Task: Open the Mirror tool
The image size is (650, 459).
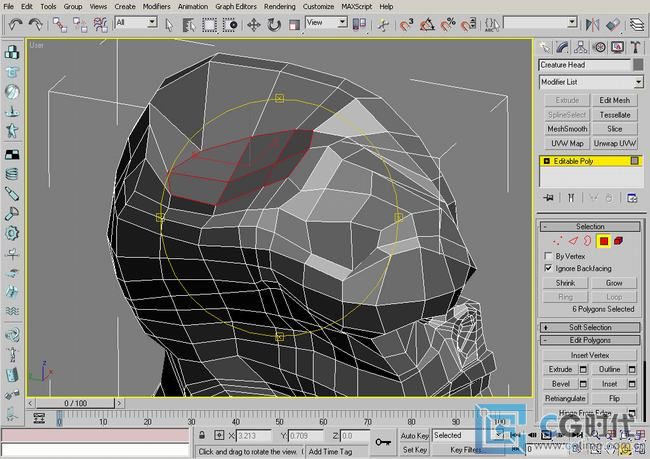Action: click(592, 24)
